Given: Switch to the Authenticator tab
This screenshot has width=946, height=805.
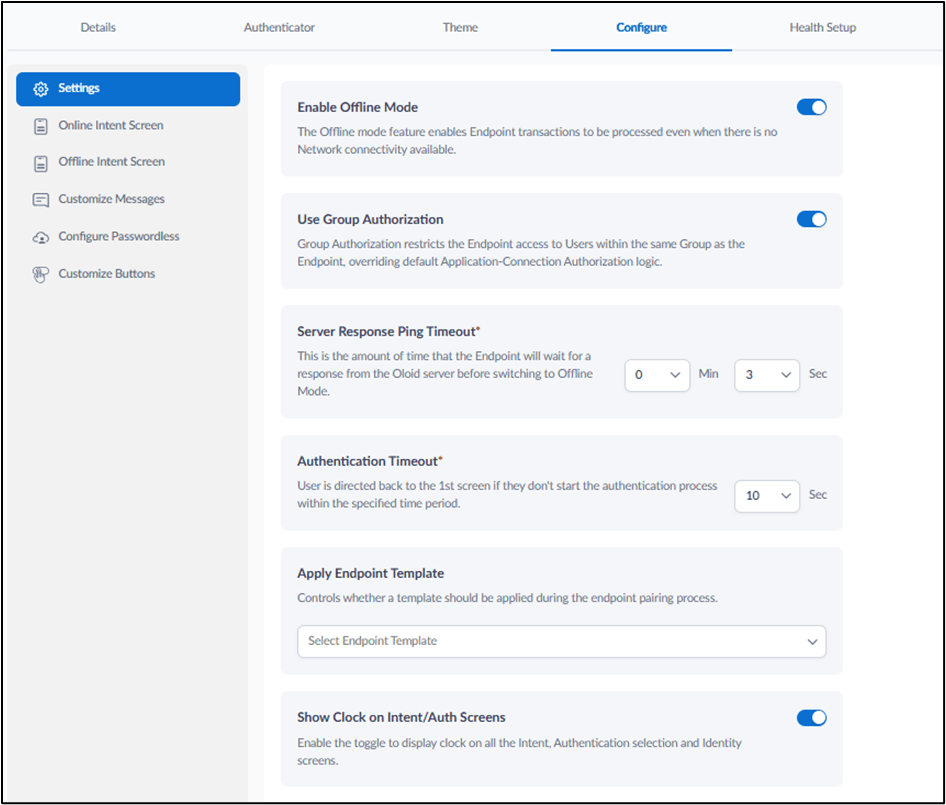Looking at the screenshot, I should [279, 27].
